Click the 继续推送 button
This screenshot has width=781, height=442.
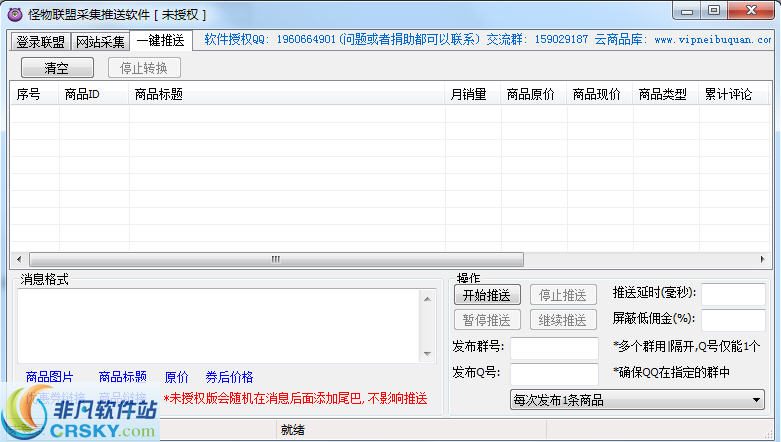click(x=563, y=320)
